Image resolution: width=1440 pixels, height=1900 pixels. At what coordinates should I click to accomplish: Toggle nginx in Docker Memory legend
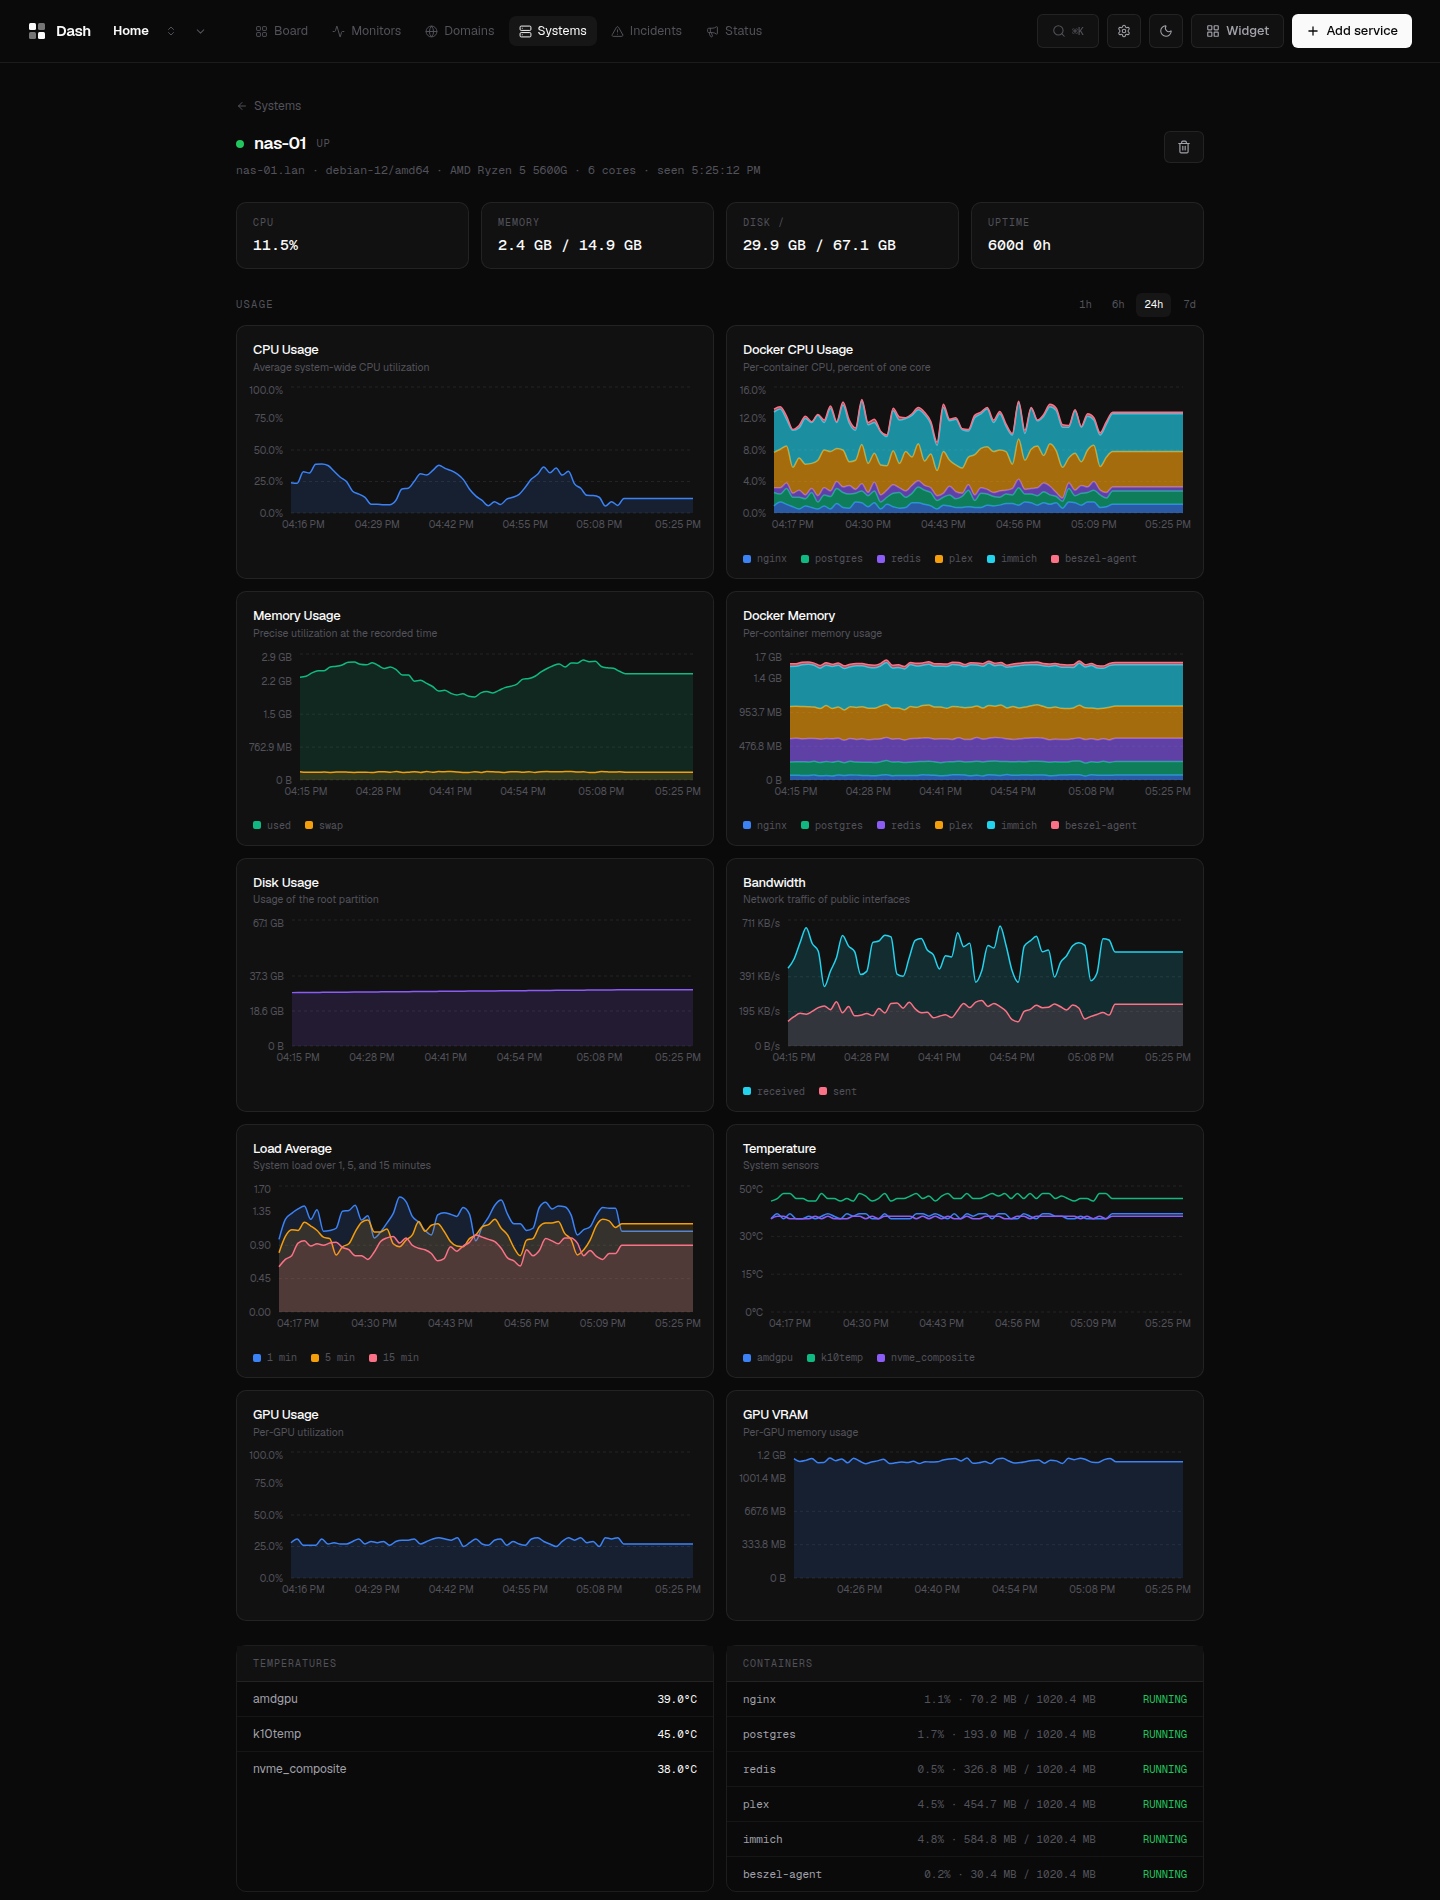[x=765, y=826]
